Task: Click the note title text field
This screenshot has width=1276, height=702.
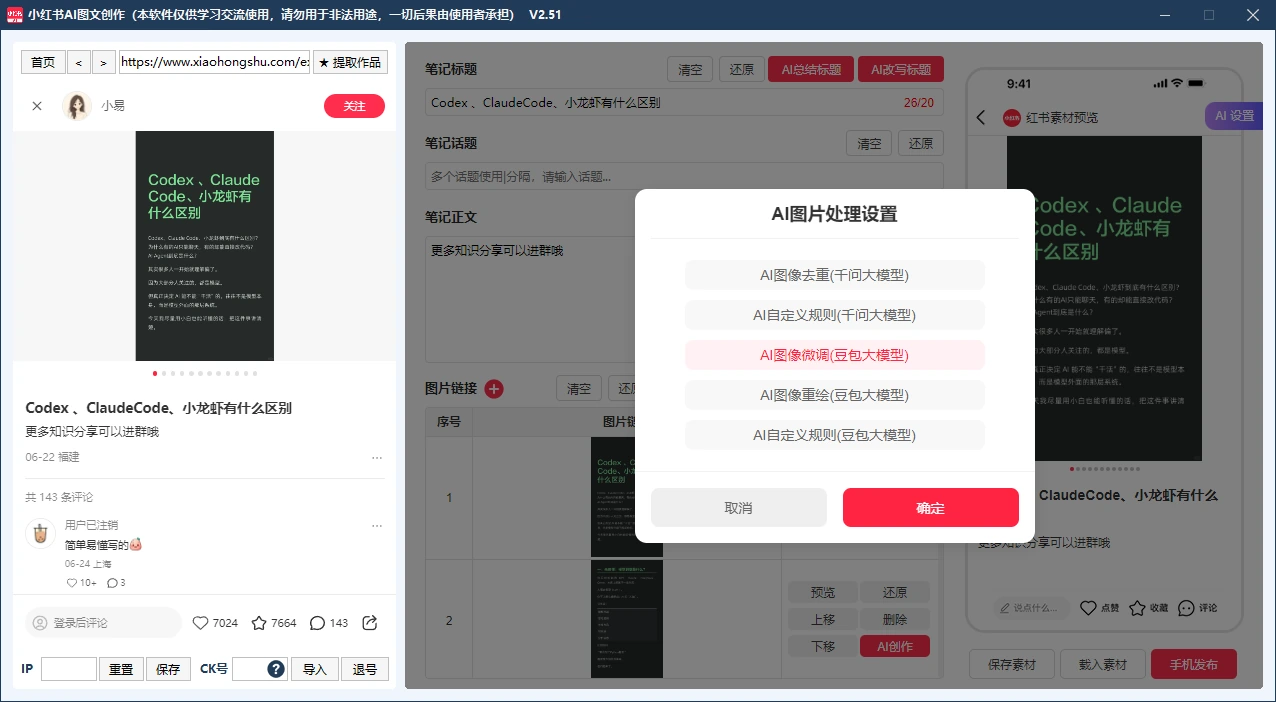Action: coord(684,102)
